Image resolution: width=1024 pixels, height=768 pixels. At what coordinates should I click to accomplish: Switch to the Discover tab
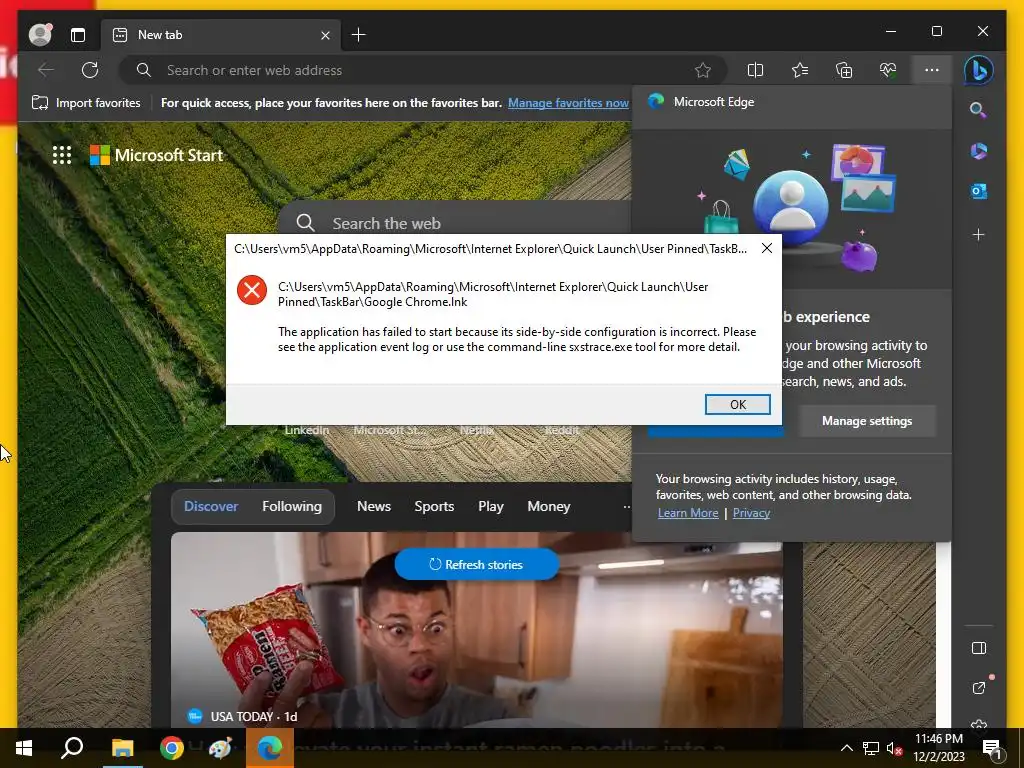click(x=211, y=506)
